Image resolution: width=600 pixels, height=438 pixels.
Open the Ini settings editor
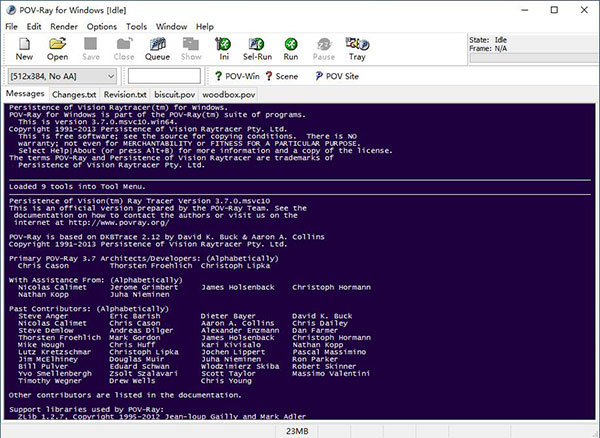[x=225, y=49]
